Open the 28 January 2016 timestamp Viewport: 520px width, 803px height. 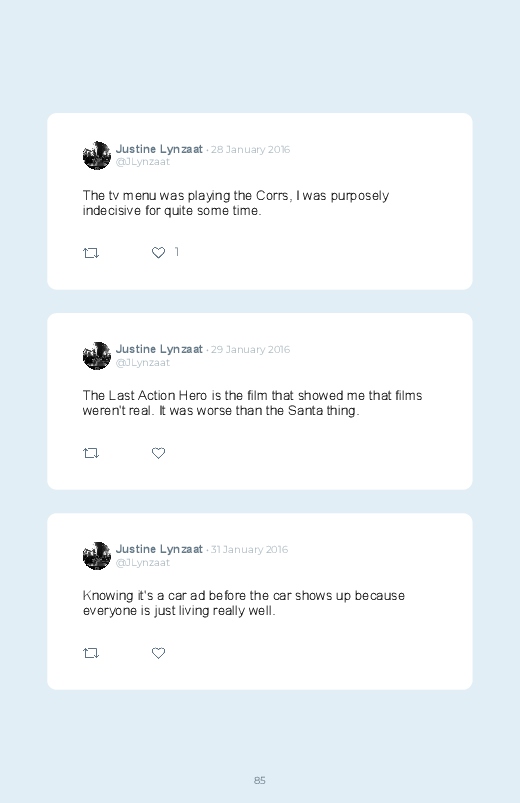pos(251,150)
